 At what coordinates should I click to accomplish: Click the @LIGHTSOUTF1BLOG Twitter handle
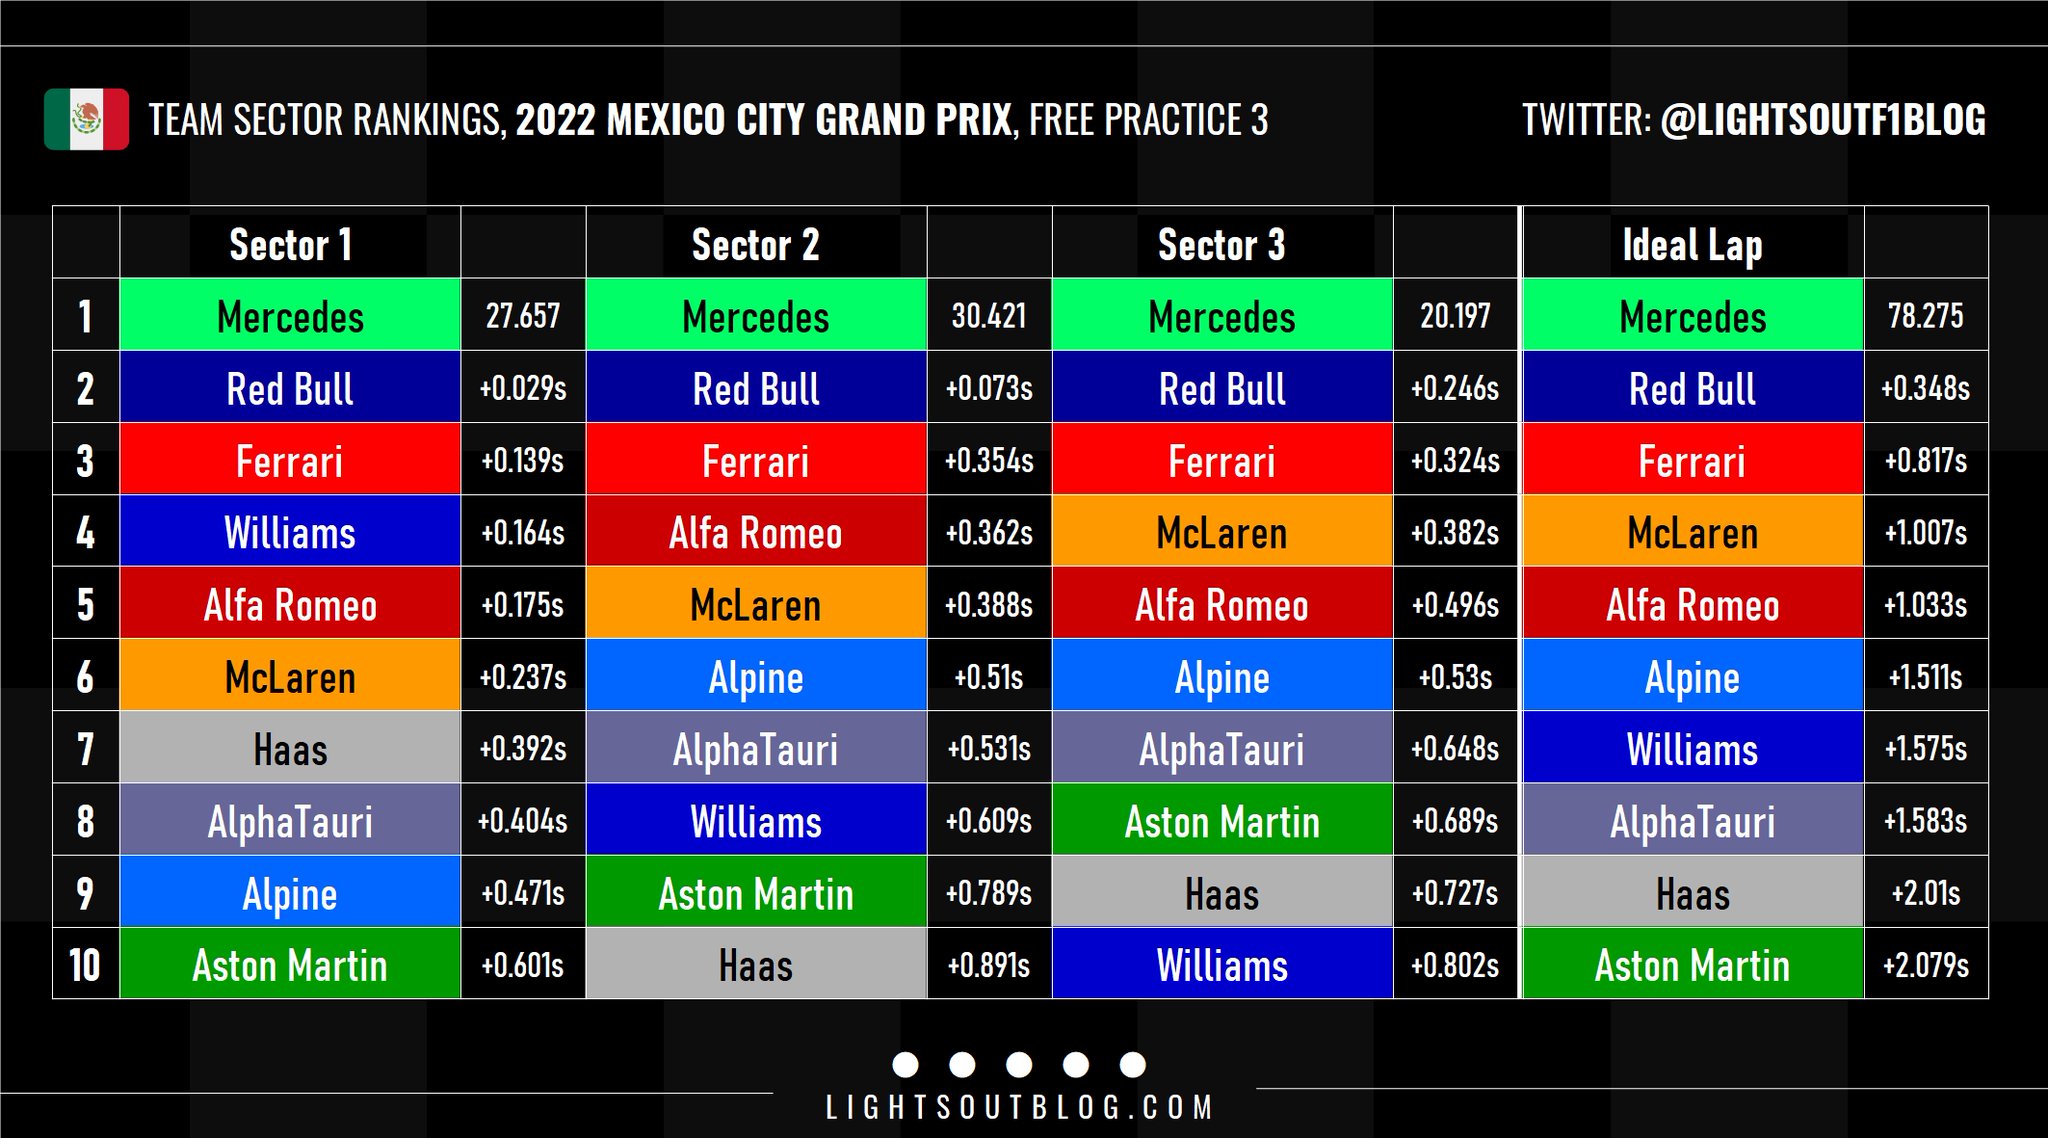tap(1822, 120)
